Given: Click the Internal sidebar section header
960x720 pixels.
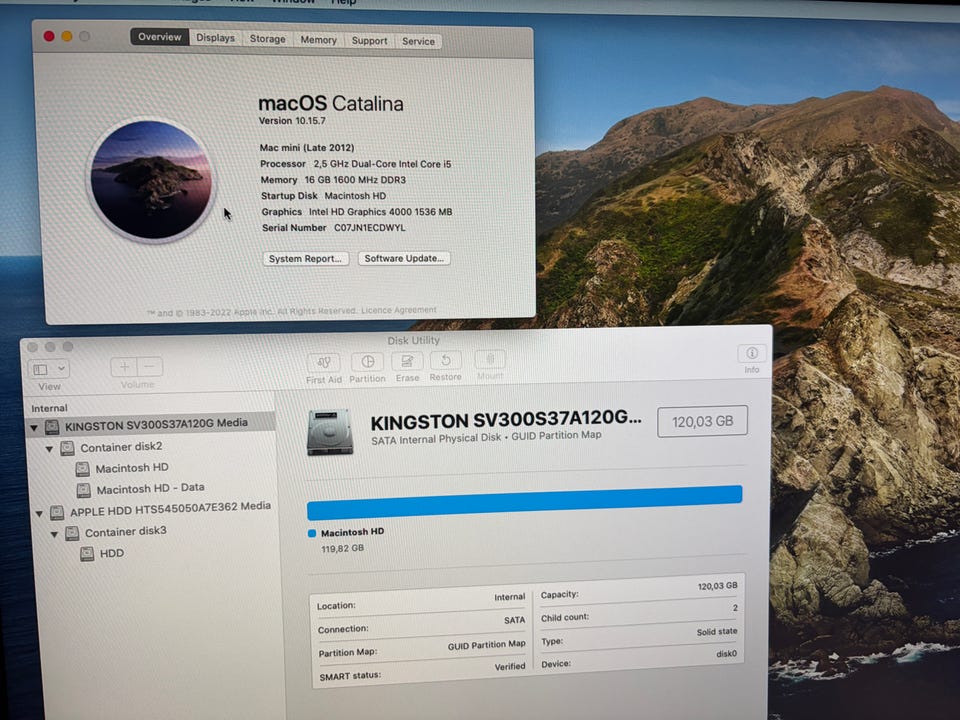Looking at the screenshot, I should pyautogui.click(x=50, y=408).
